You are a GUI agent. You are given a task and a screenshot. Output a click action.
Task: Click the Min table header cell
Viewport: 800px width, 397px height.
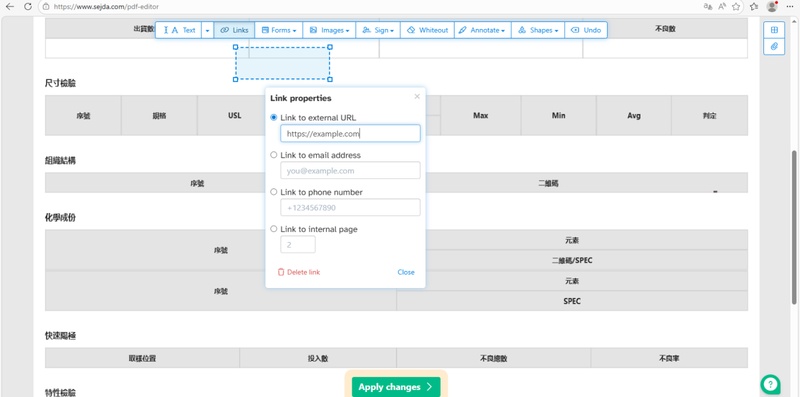(559, 115)
